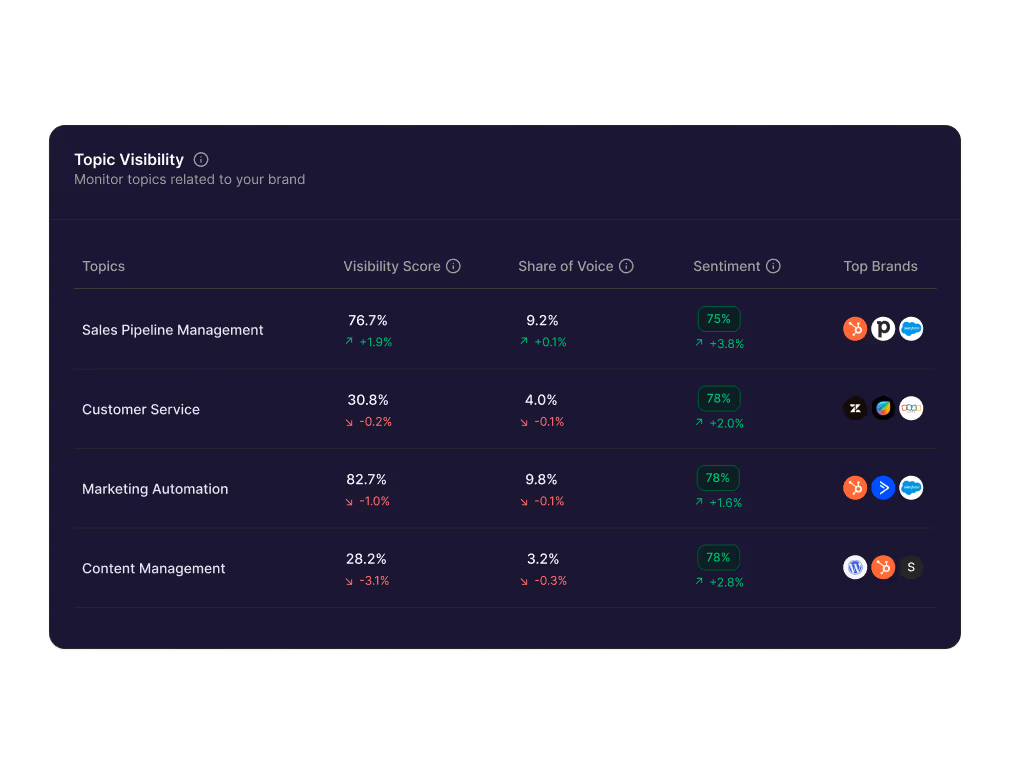Click the info icon next to Topic Visibility
The width and height of the screenshot is (1011, 771).
[201, 159]
